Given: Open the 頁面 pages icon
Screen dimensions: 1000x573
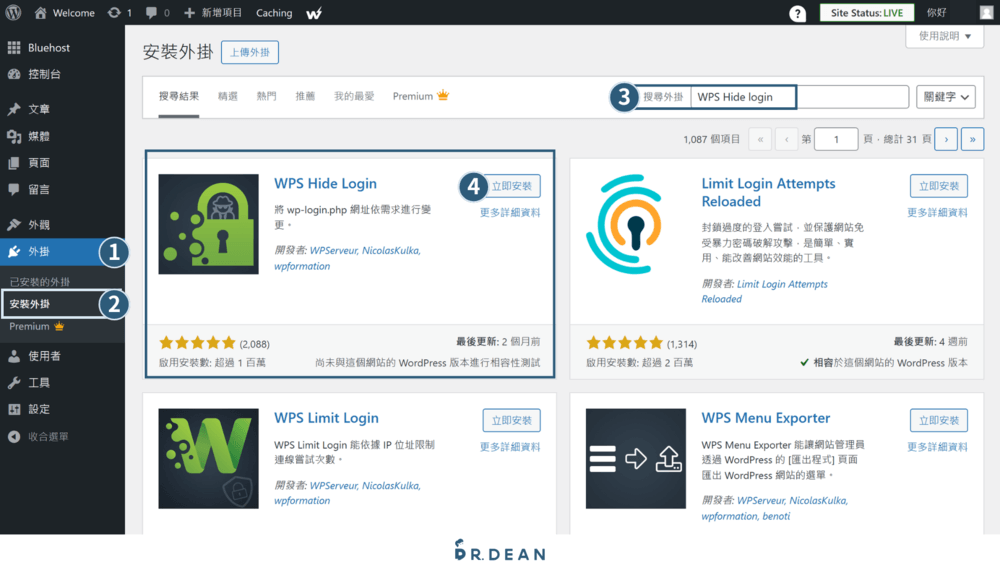Looking at the screenshot, I should coord(13,163).
